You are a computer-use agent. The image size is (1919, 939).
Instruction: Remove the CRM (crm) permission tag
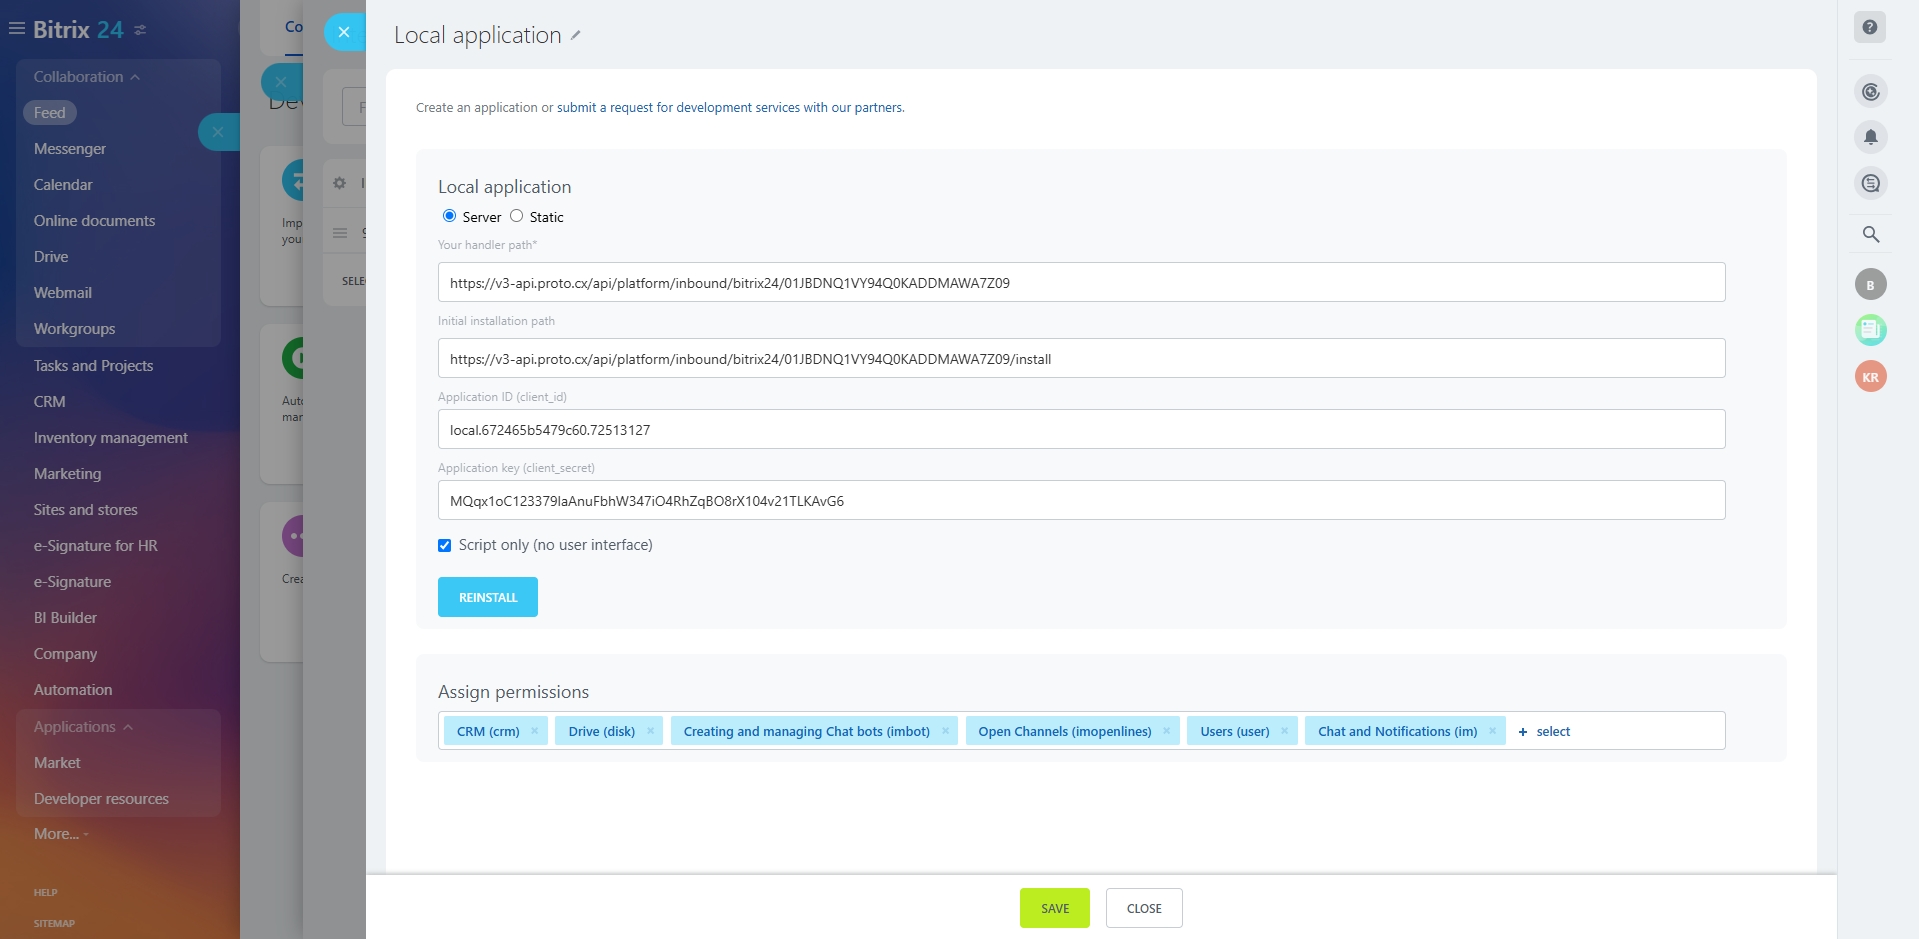pos(535,731)
